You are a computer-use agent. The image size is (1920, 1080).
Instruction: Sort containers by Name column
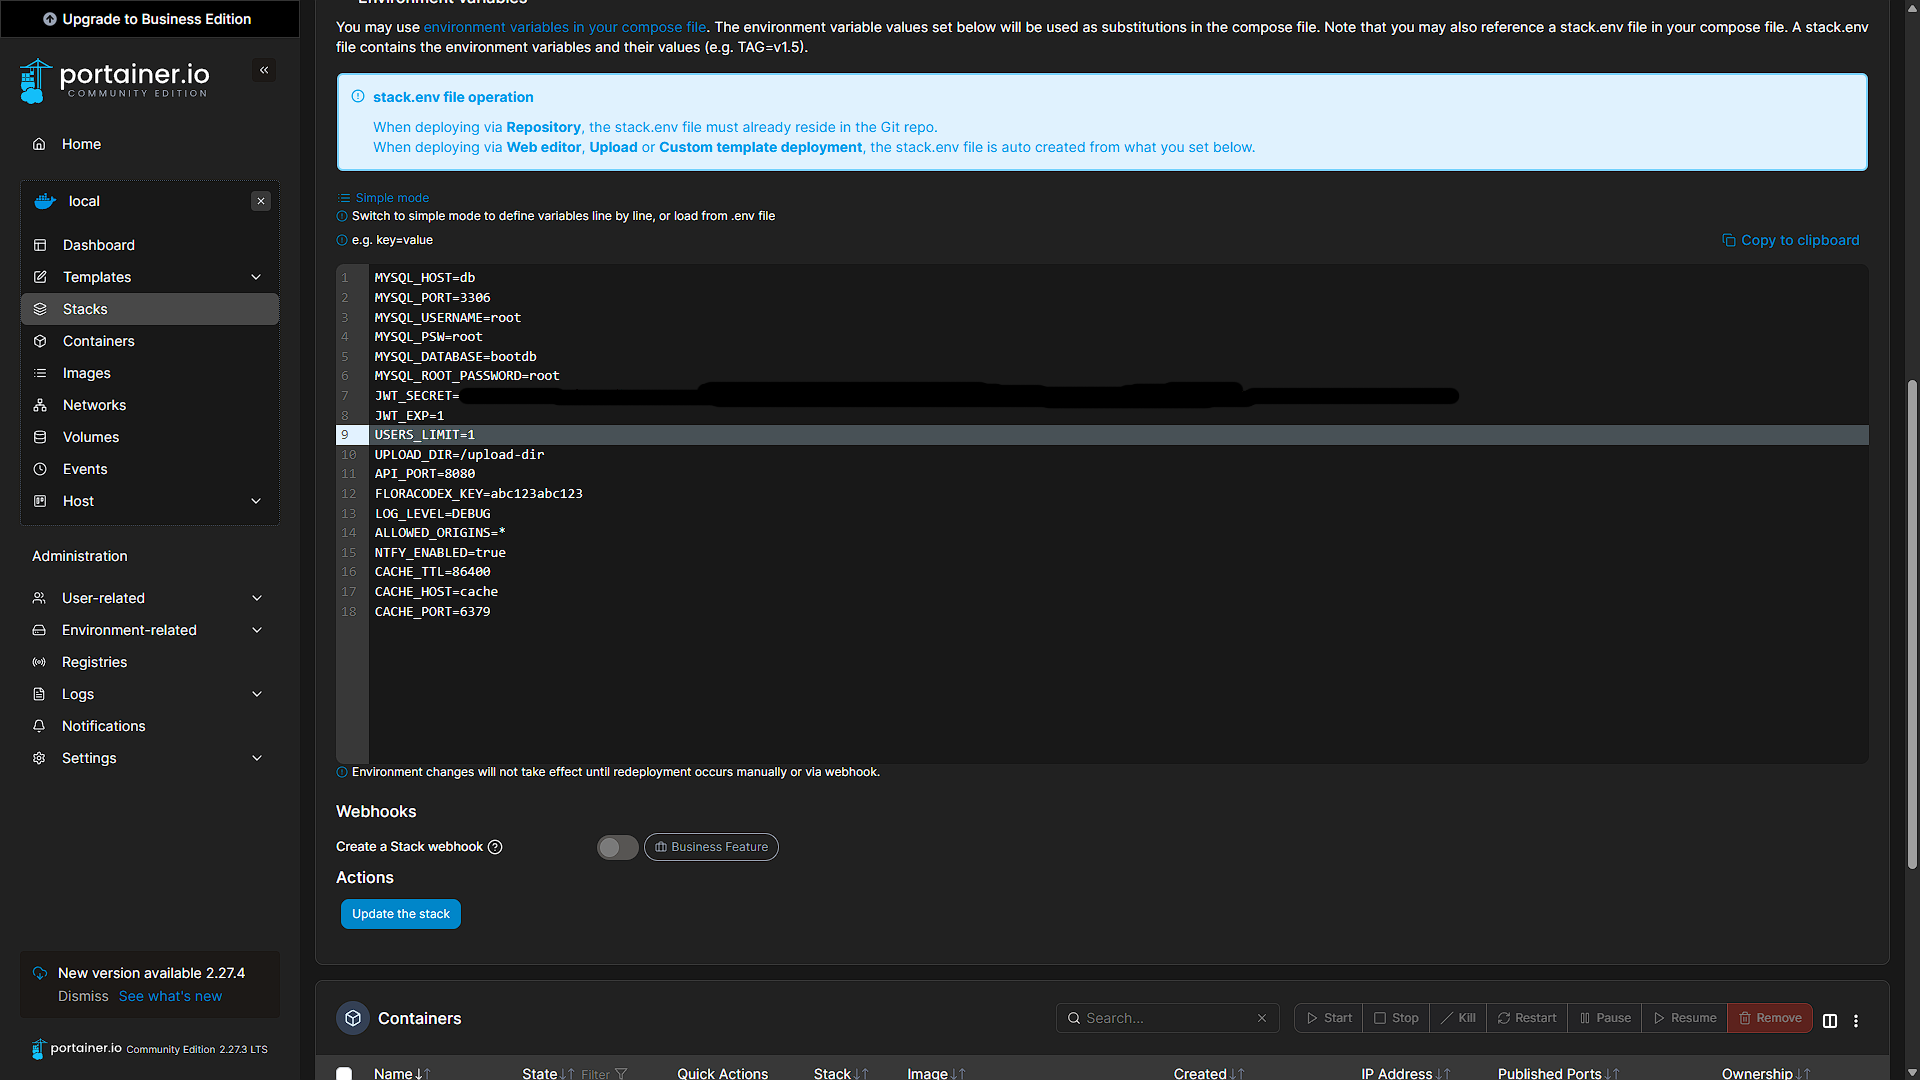click(x=402, y=1073)
